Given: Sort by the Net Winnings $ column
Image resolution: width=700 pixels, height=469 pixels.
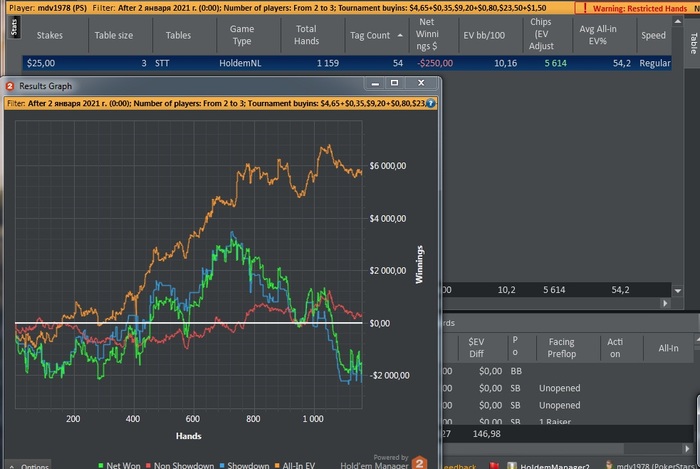Looking at the screenshot, I should (x=427, y=34).
